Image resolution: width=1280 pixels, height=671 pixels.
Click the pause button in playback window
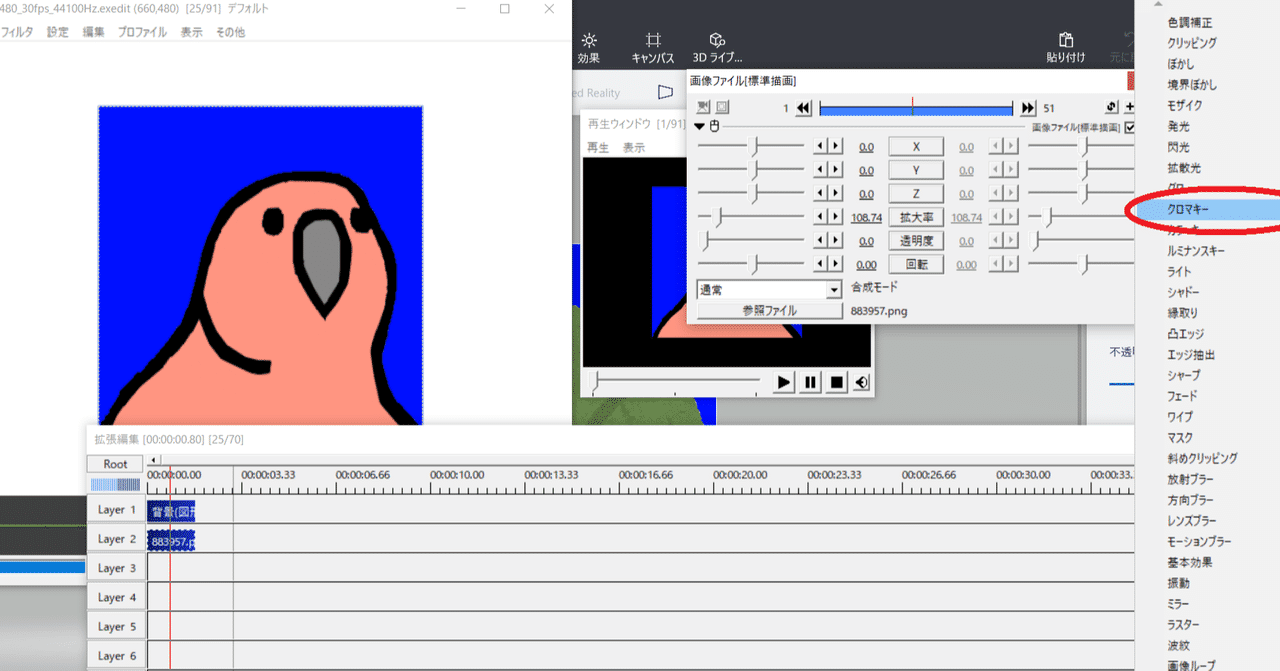click(x=810, y=382)
